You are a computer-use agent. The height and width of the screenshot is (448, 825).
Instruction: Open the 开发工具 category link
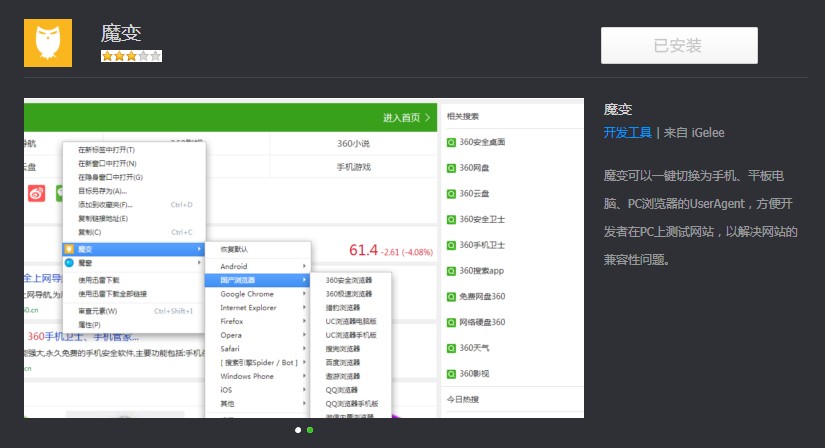point(627,133)
